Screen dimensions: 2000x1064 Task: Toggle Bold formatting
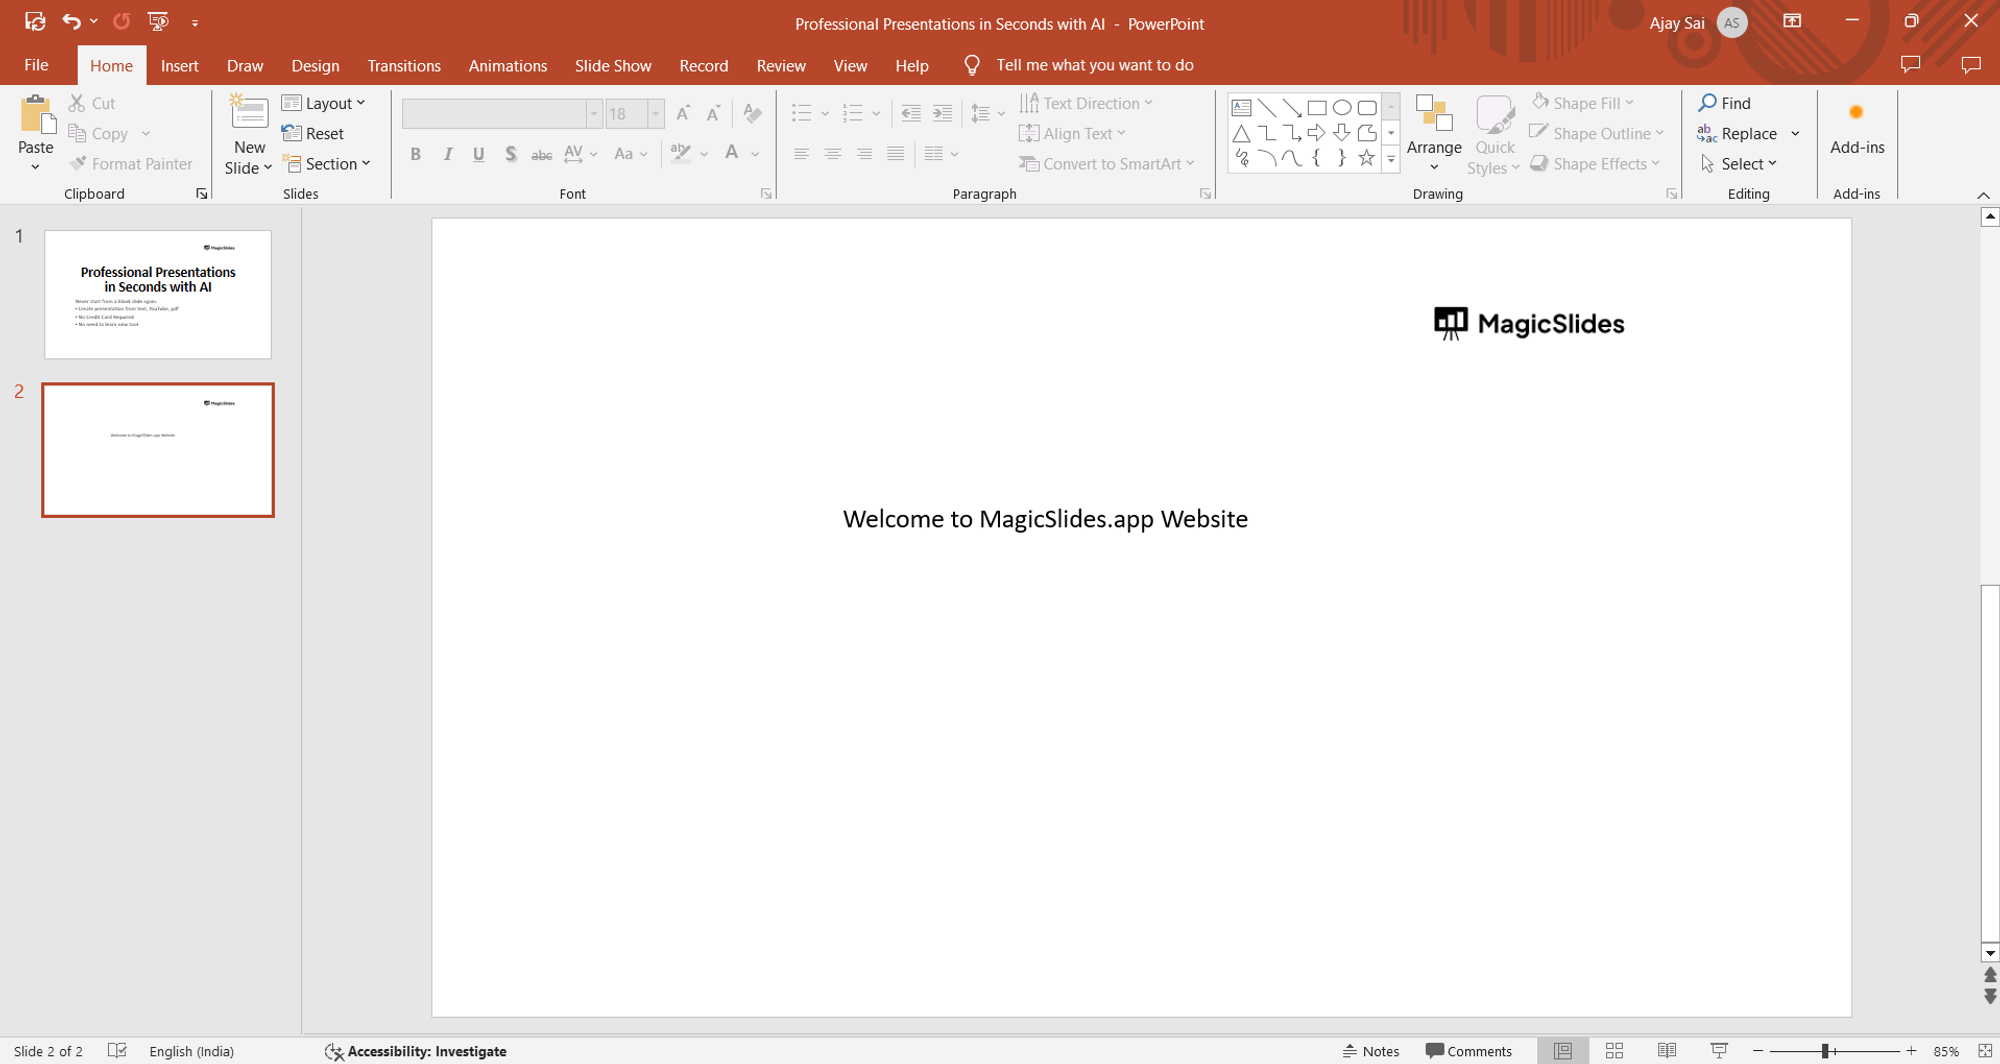pyautogui.click(x=416, y=154)
